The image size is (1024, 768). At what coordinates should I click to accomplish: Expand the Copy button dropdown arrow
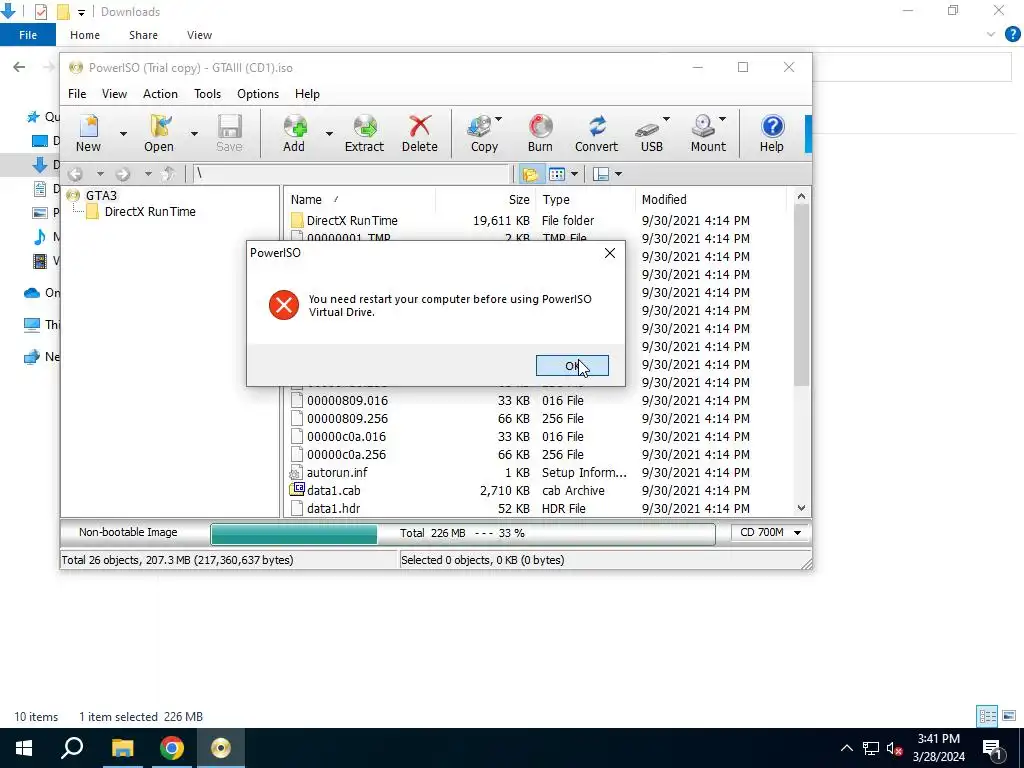pyautogui.click(x=498, y=120)
